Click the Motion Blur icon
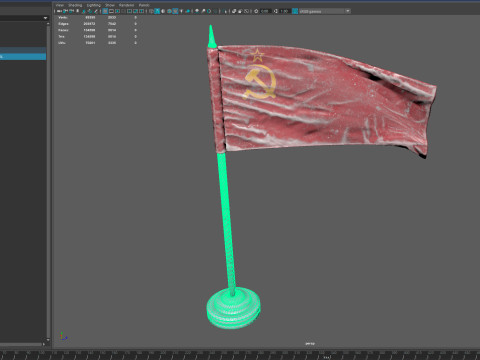The image size is (480, 360). point(203,11)
